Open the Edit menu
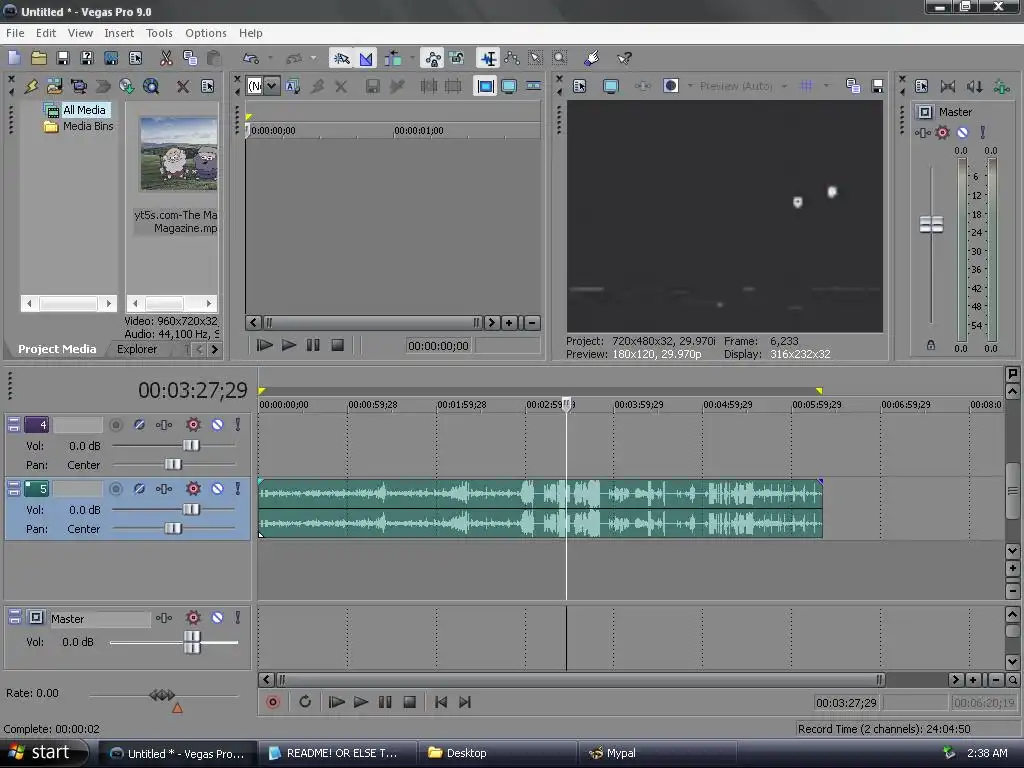Viewport: 1024px width, 768px height. tap(46, 33)
